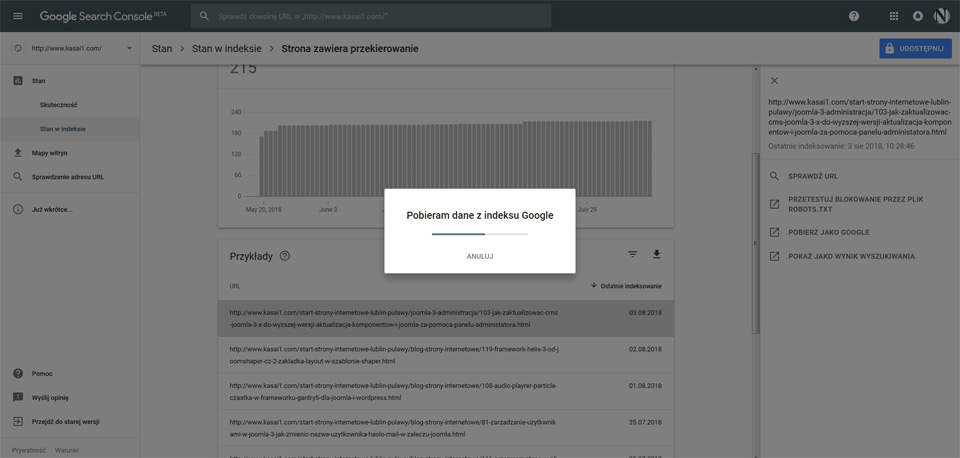The image size is (960, 458).
Task: Open the user account avatar
Action: [x=942, y=16]
